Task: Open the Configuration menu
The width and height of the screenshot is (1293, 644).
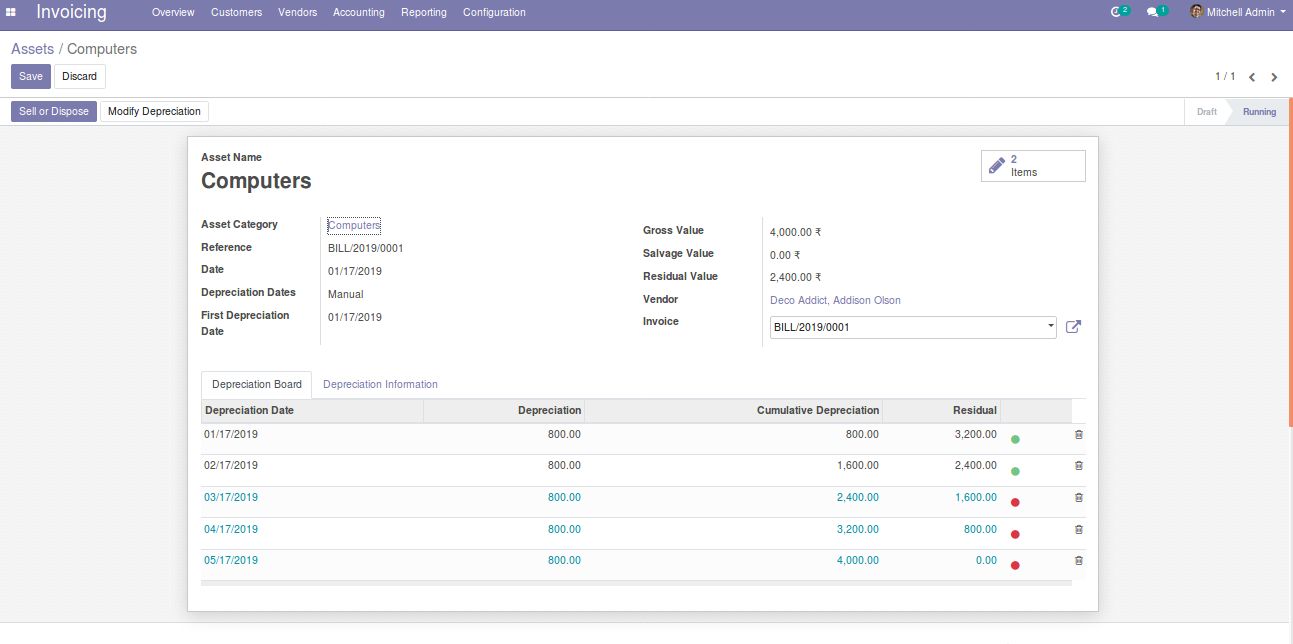Action: (494, 12)
